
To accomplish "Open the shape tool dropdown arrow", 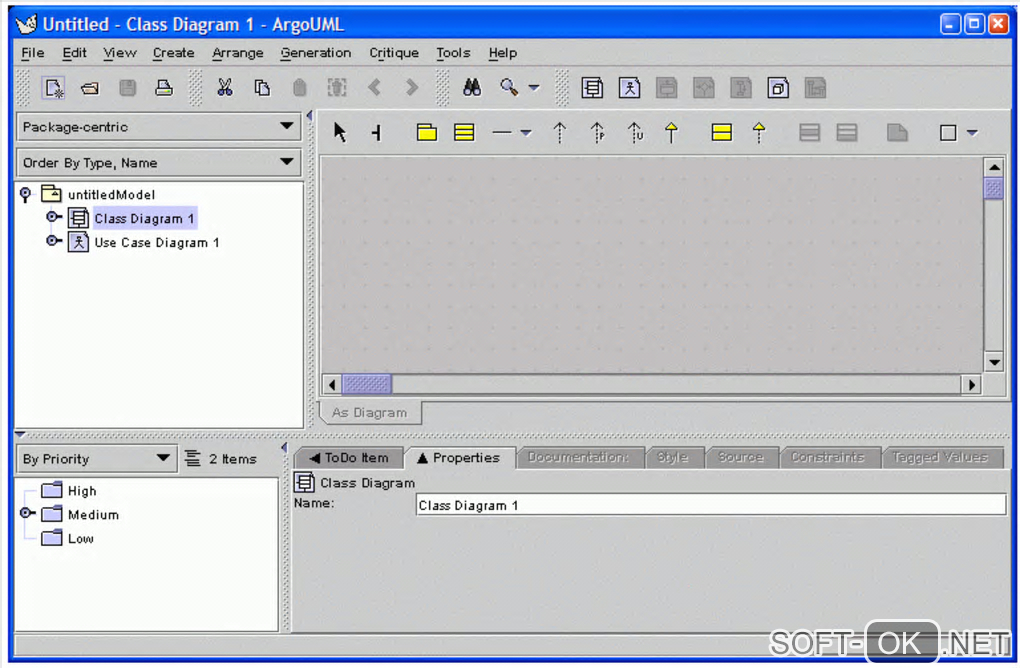I will (972, 133).
